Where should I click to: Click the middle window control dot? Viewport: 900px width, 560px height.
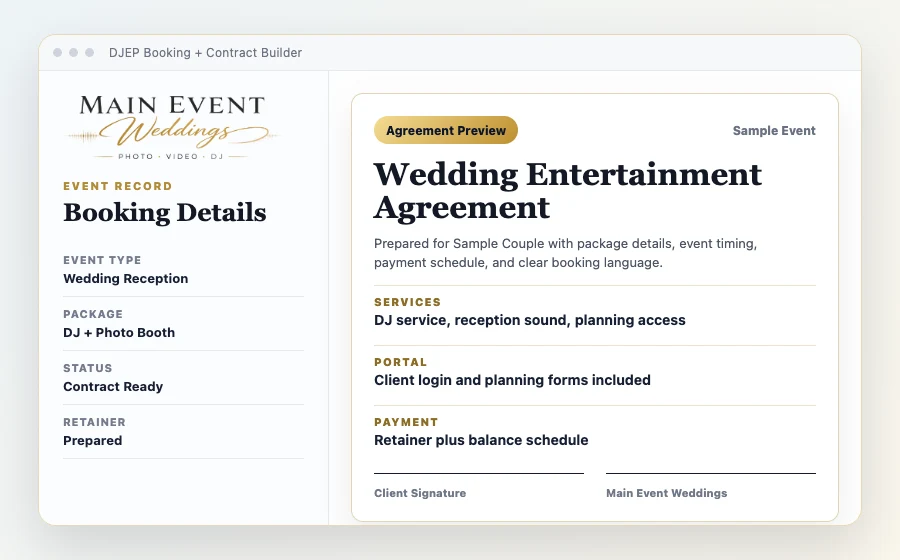point(73,53)
